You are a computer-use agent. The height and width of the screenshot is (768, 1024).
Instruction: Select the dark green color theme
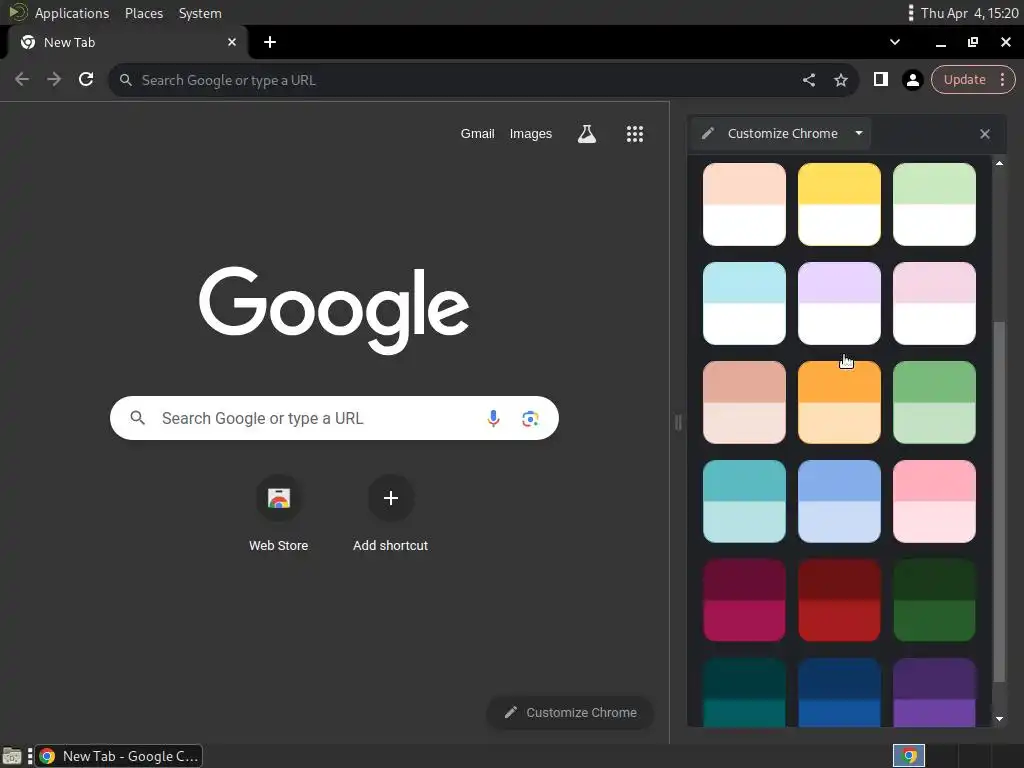coord(934,600)
